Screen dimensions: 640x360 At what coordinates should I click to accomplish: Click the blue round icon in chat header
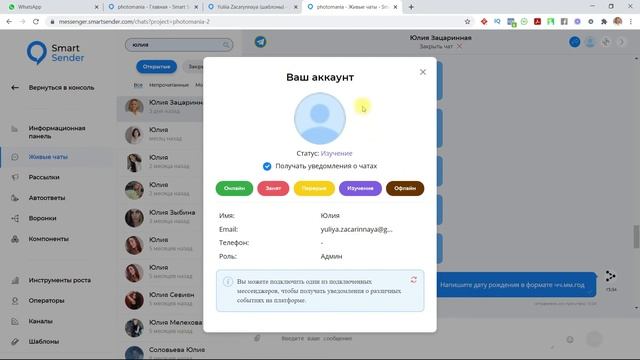pos(574,42)
